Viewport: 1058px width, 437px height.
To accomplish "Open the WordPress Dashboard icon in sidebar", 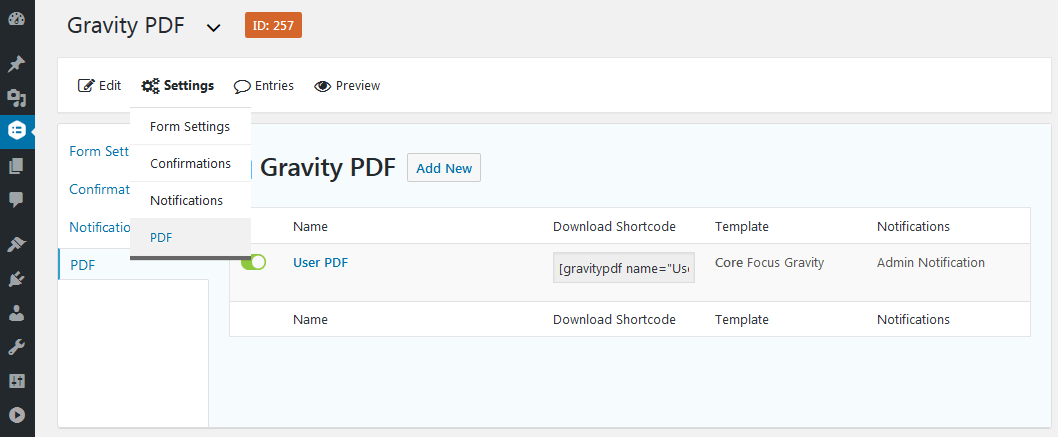I will click(16, 20).
